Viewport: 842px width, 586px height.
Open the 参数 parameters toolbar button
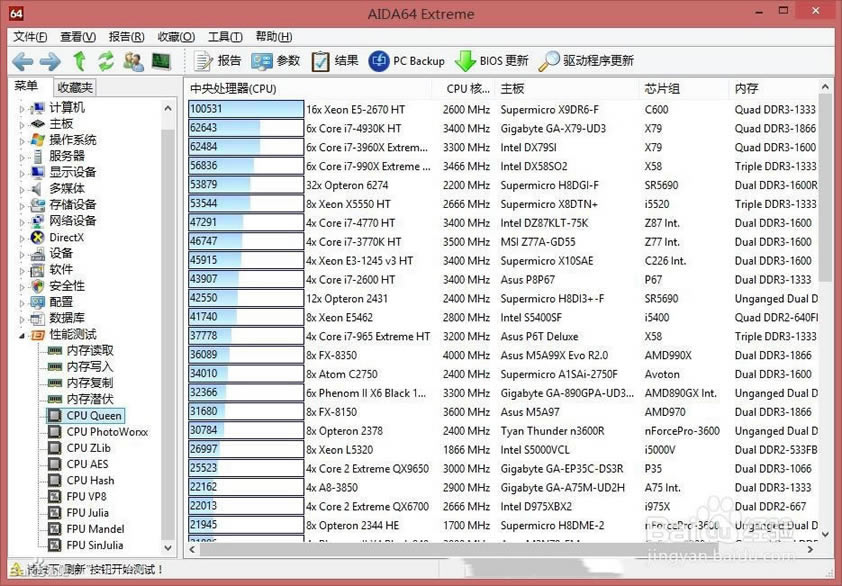coord(275,61)
